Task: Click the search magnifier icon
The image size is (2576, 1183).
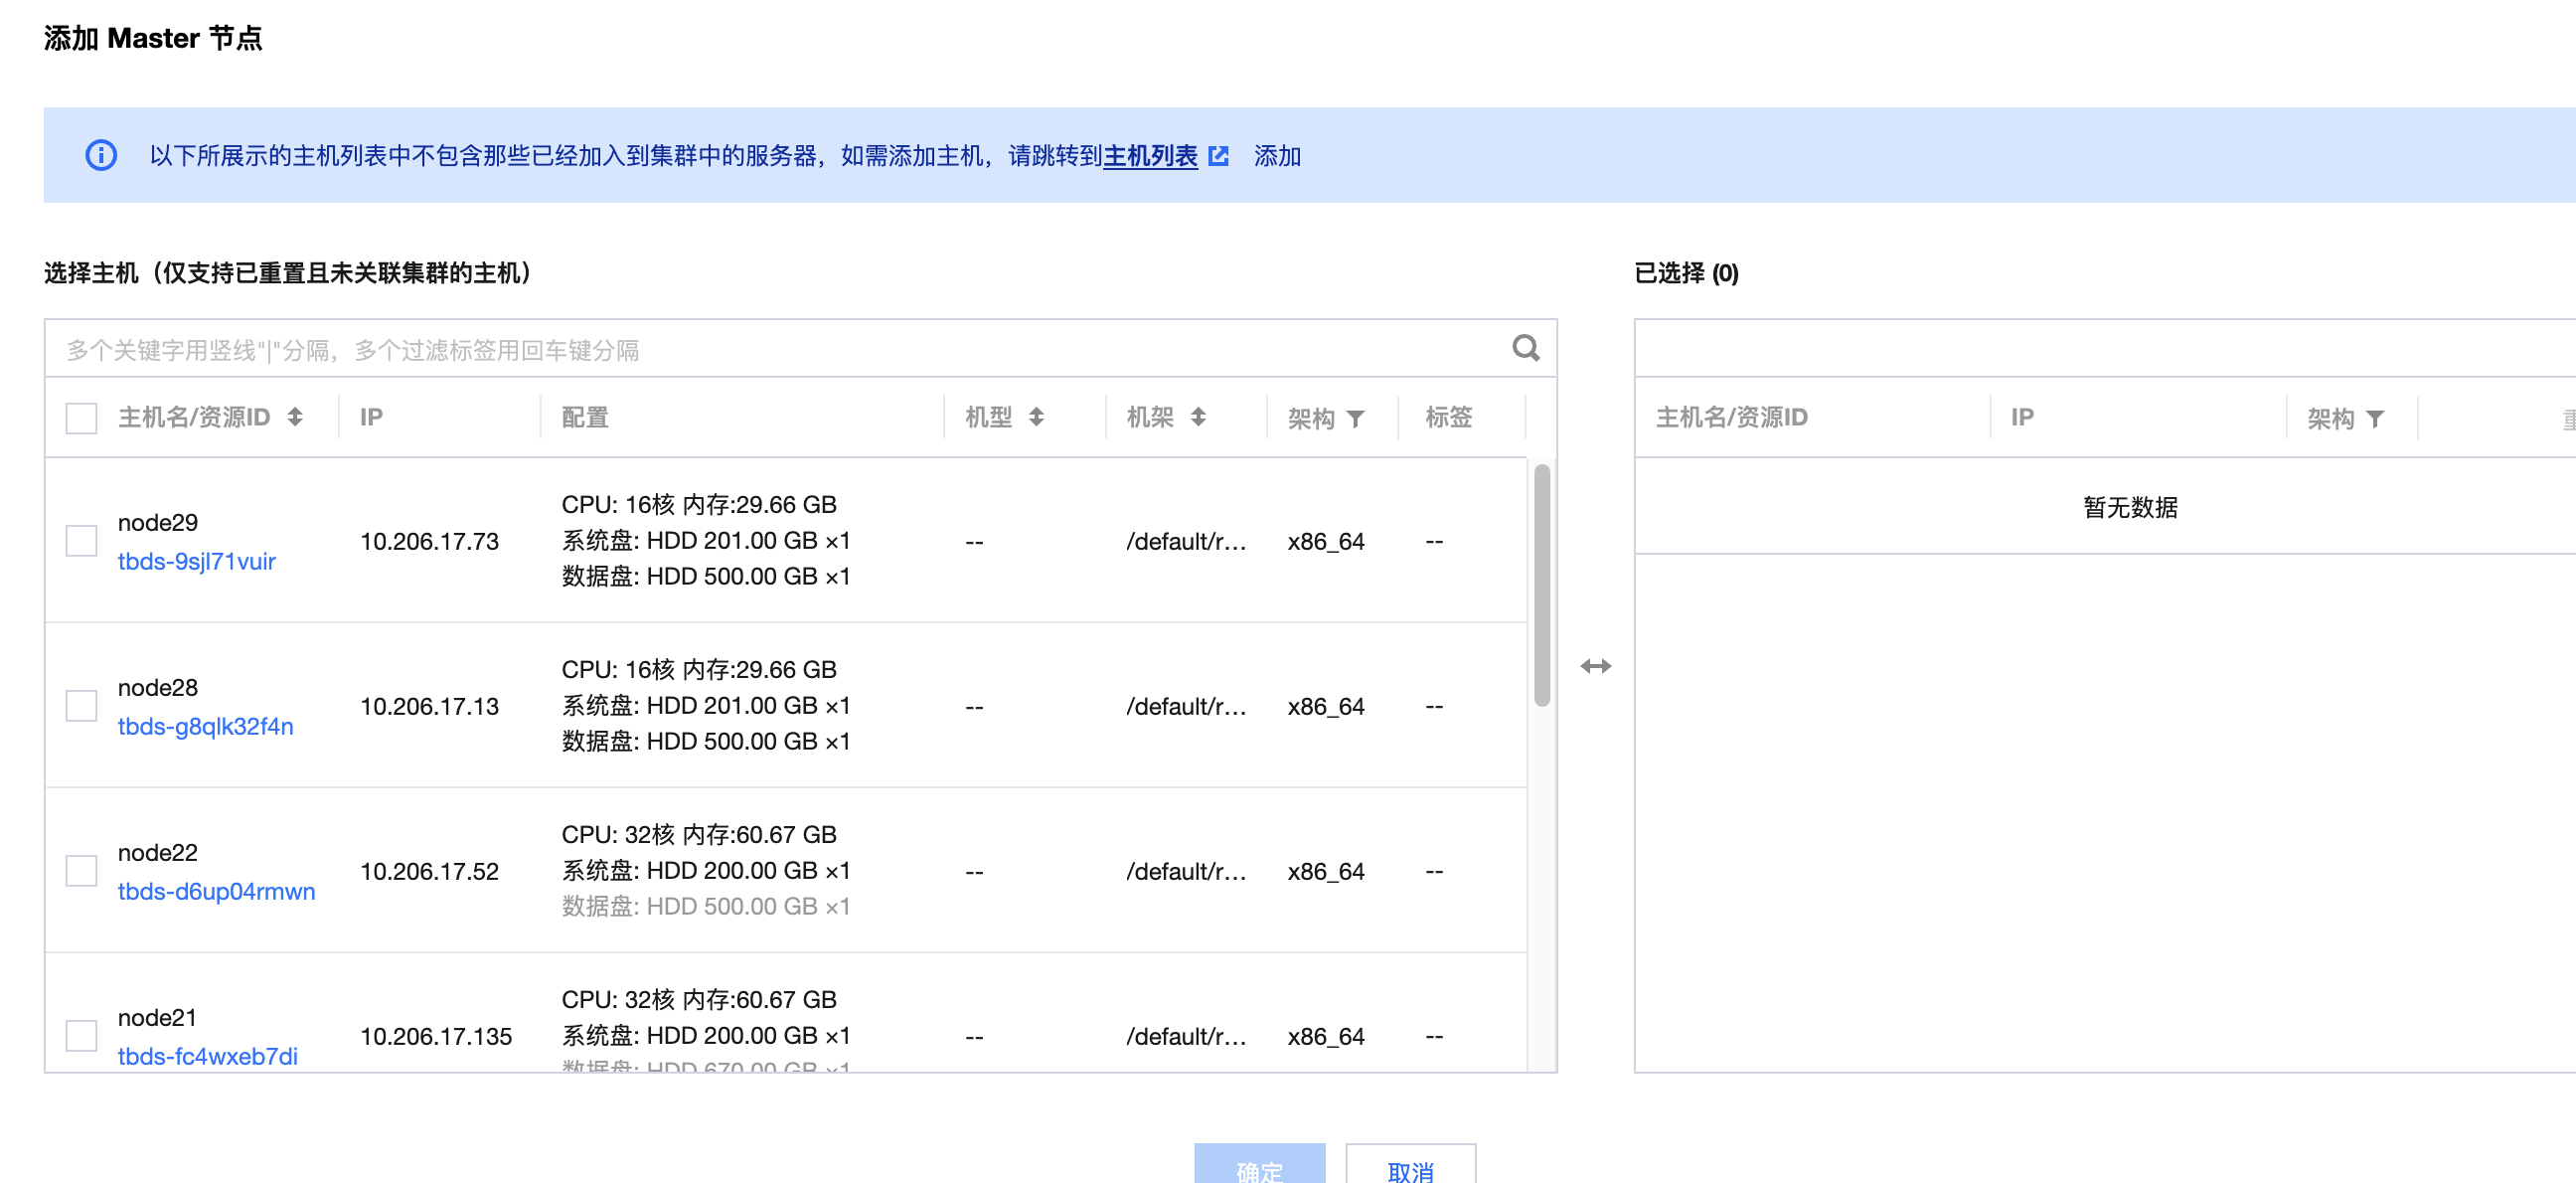Action: pyautogui.click(x=1524, y=348)
